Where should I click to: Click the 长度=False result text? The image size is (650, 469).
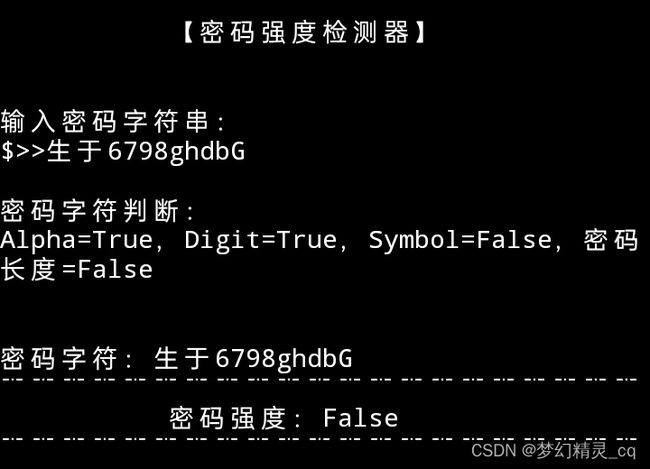point(77,270)
